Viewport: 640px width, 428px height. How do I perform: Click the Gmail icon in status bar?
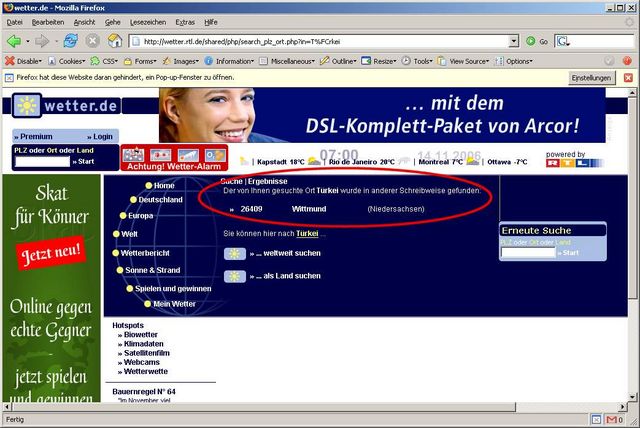point(613,420)
